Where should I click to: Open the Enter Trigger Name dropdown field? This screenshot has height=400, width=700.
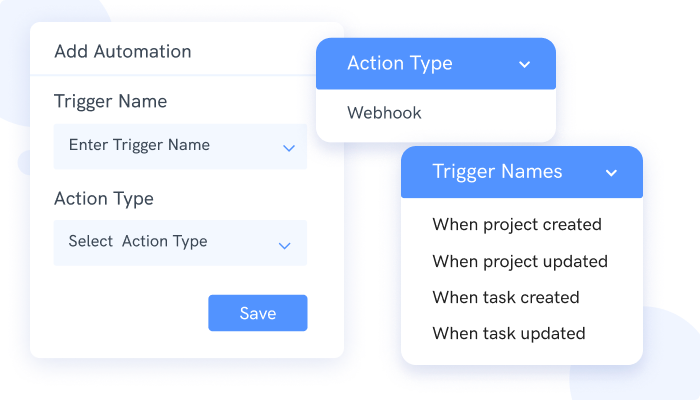(x=180, y=146)
